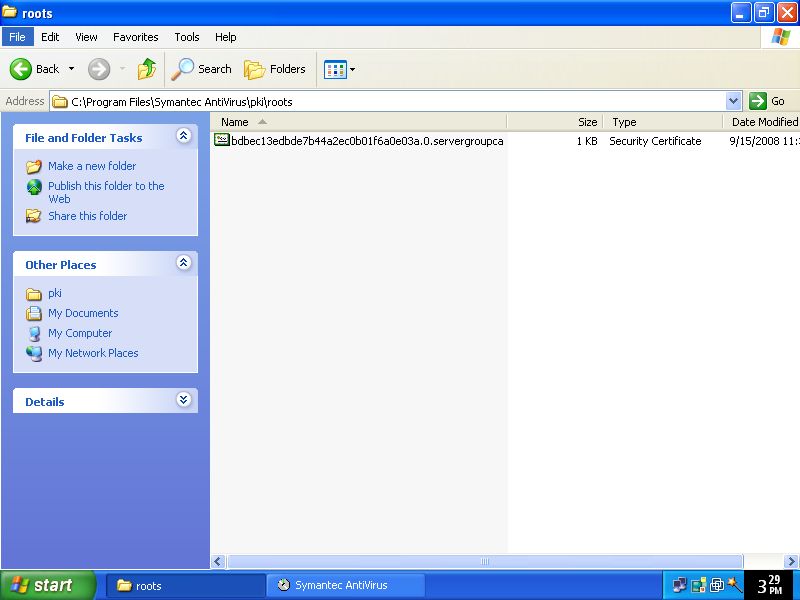
Task: Toggle the Folders pane icon
Action: coord(254,69)
